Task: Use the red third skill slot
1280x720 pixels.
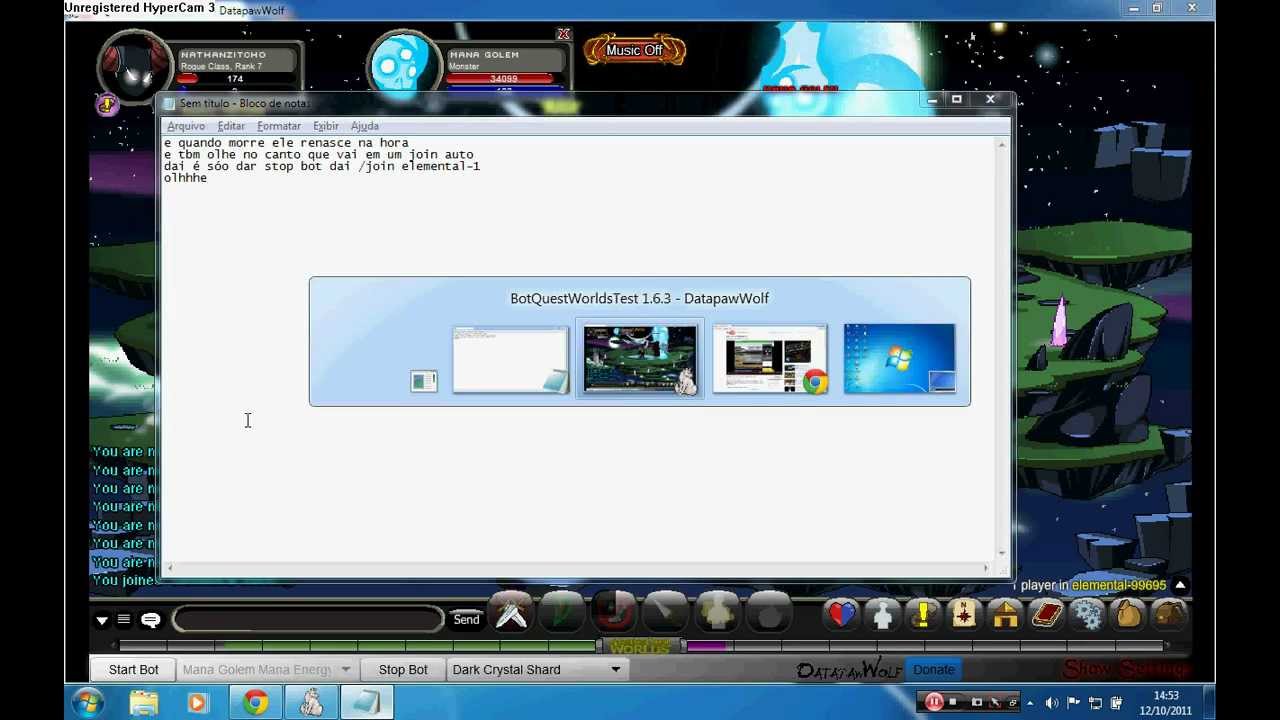Action: 614,614
